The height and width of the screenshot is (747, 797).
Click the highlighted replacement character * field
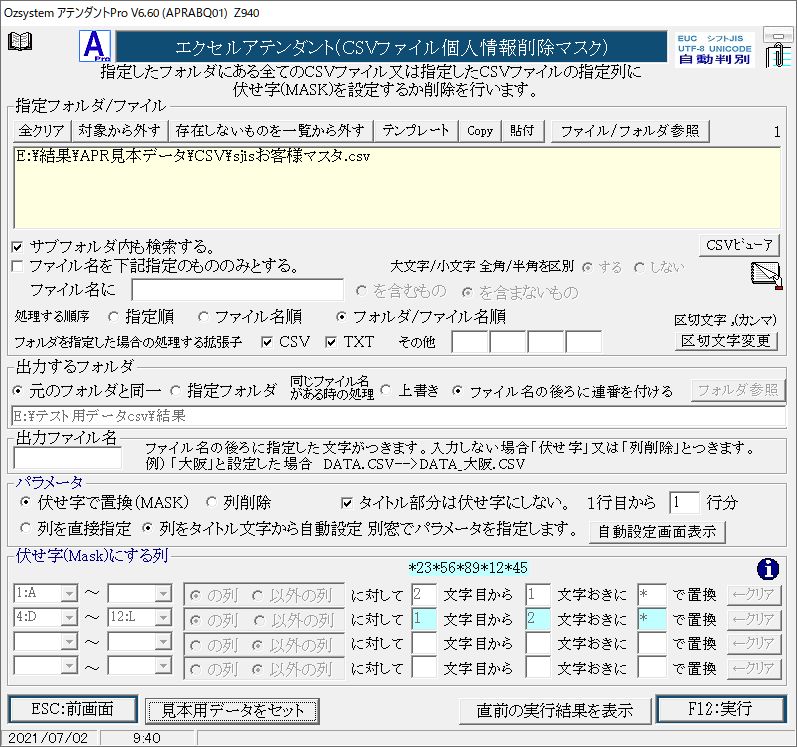(652, 619)
